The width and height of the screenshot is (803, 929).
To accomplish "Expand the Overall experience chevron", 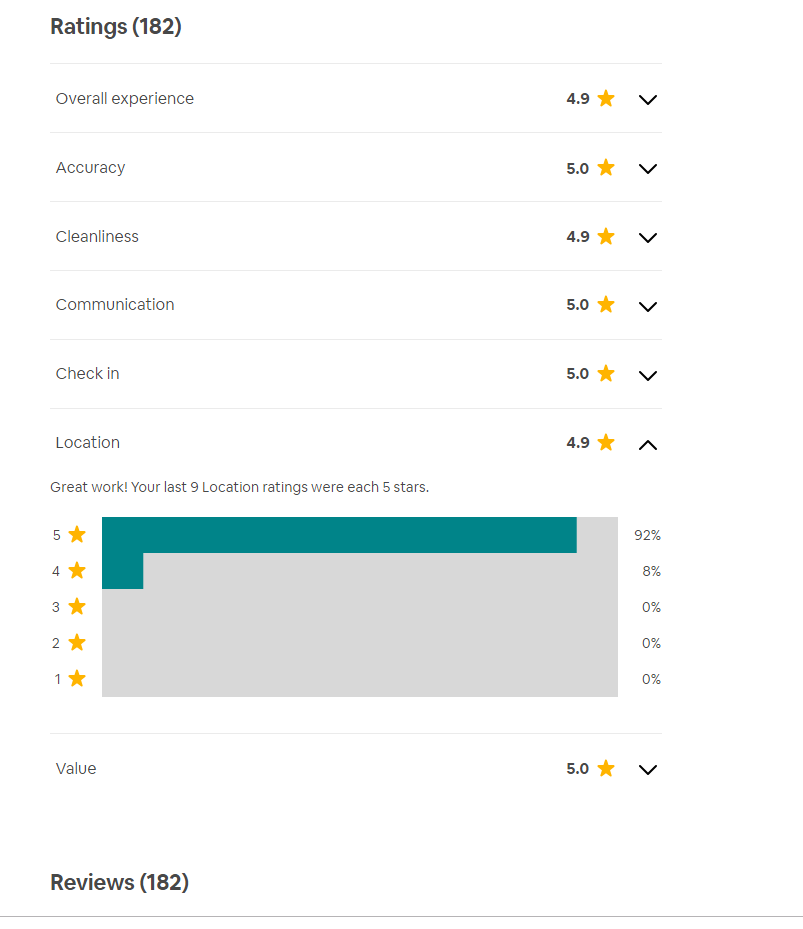I will [x=647, y=100].
